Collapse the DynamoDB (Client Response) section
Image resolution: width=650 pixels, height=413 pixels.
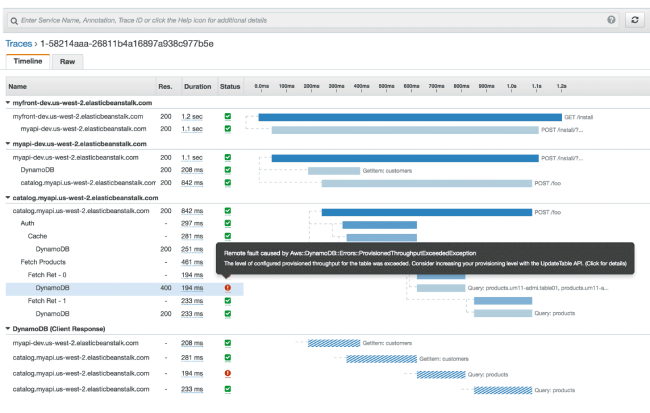coord(8,328)
